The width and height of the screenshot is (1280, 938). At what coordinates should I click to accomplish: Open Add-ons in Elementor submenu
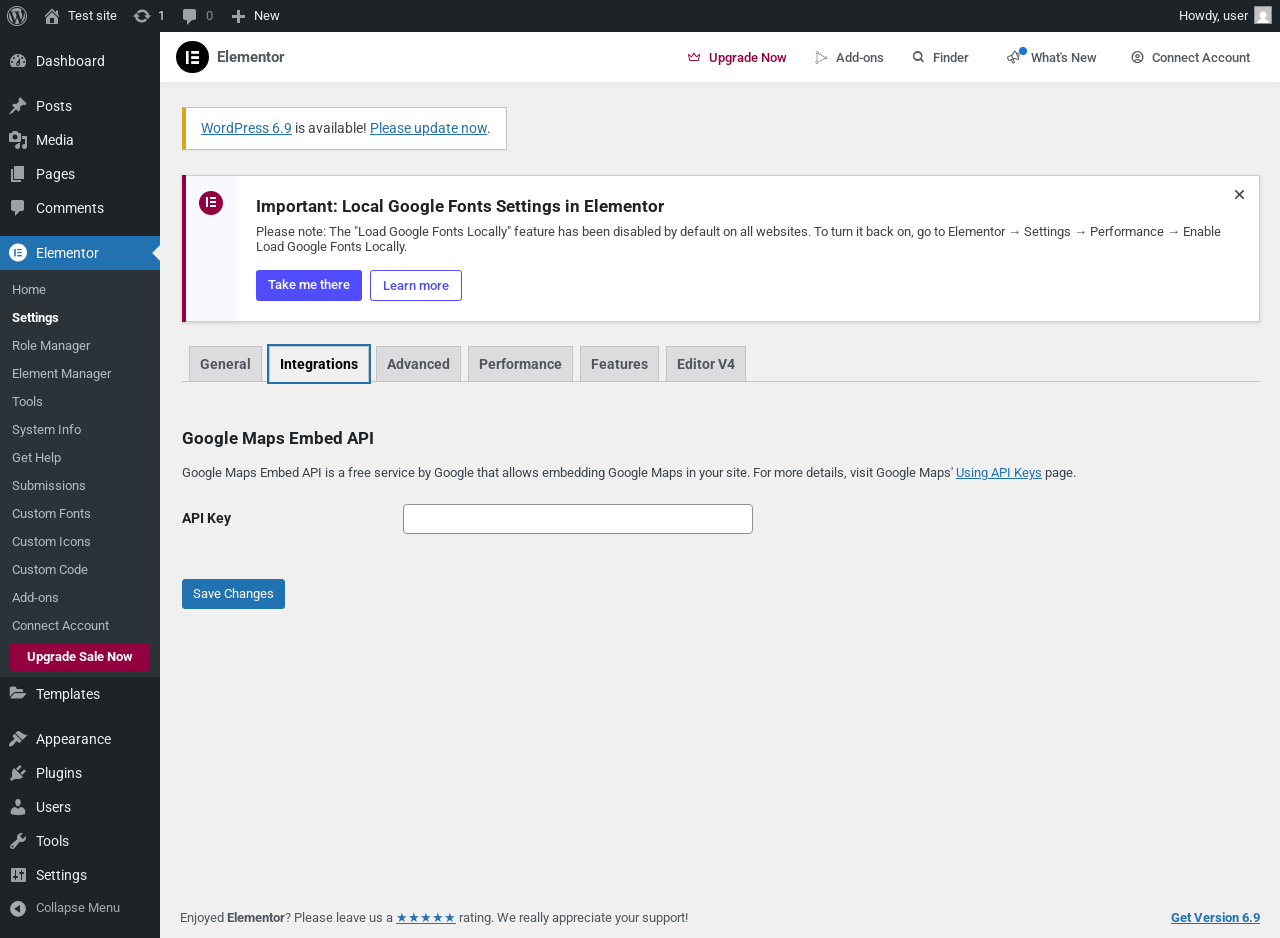35,598
